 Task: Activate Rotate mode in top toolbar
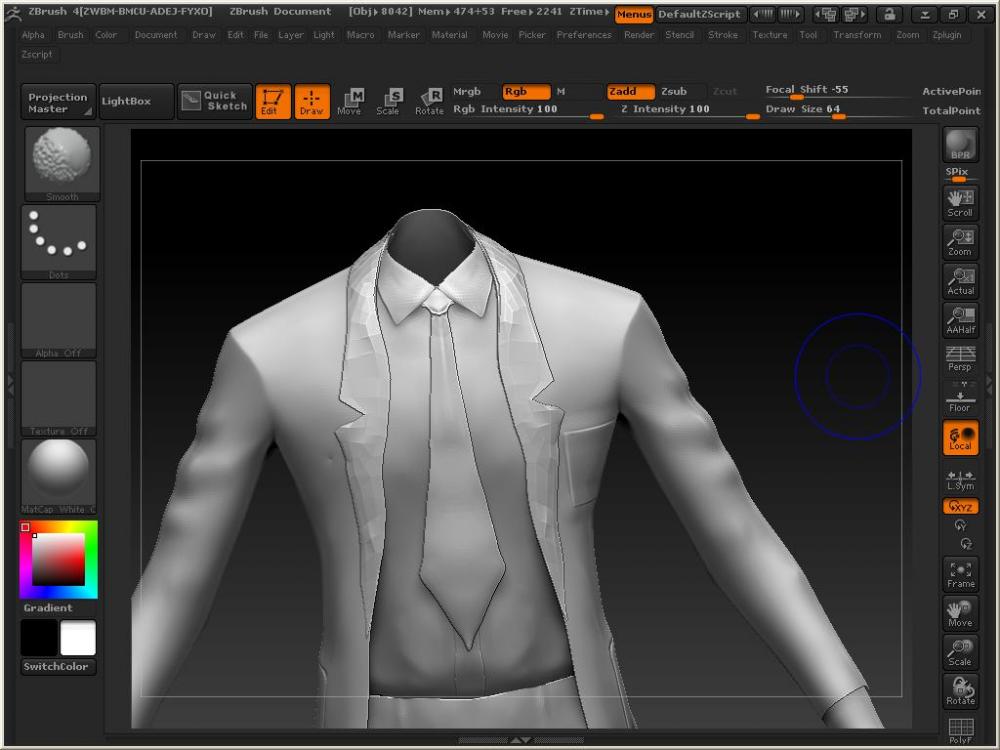(x=429, y=101)
